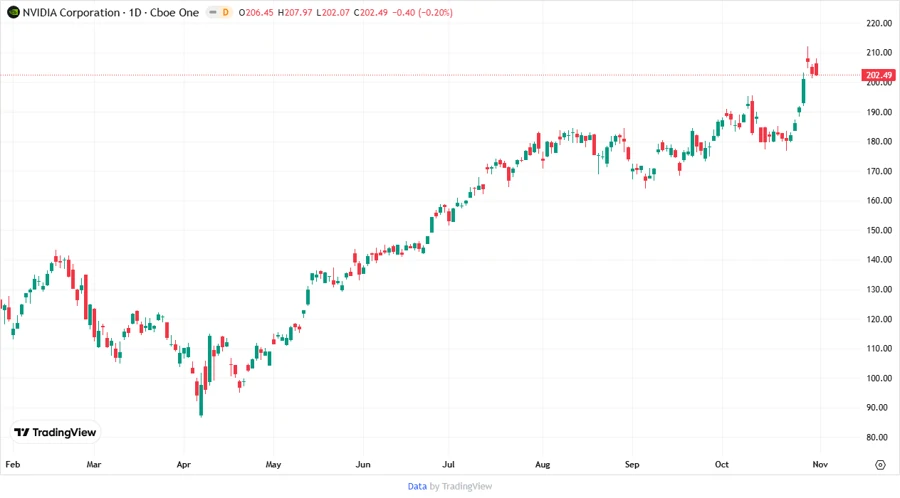900x498 pixels.
Task: Click the 160.00 price axis label
Action: coord(879,200)
